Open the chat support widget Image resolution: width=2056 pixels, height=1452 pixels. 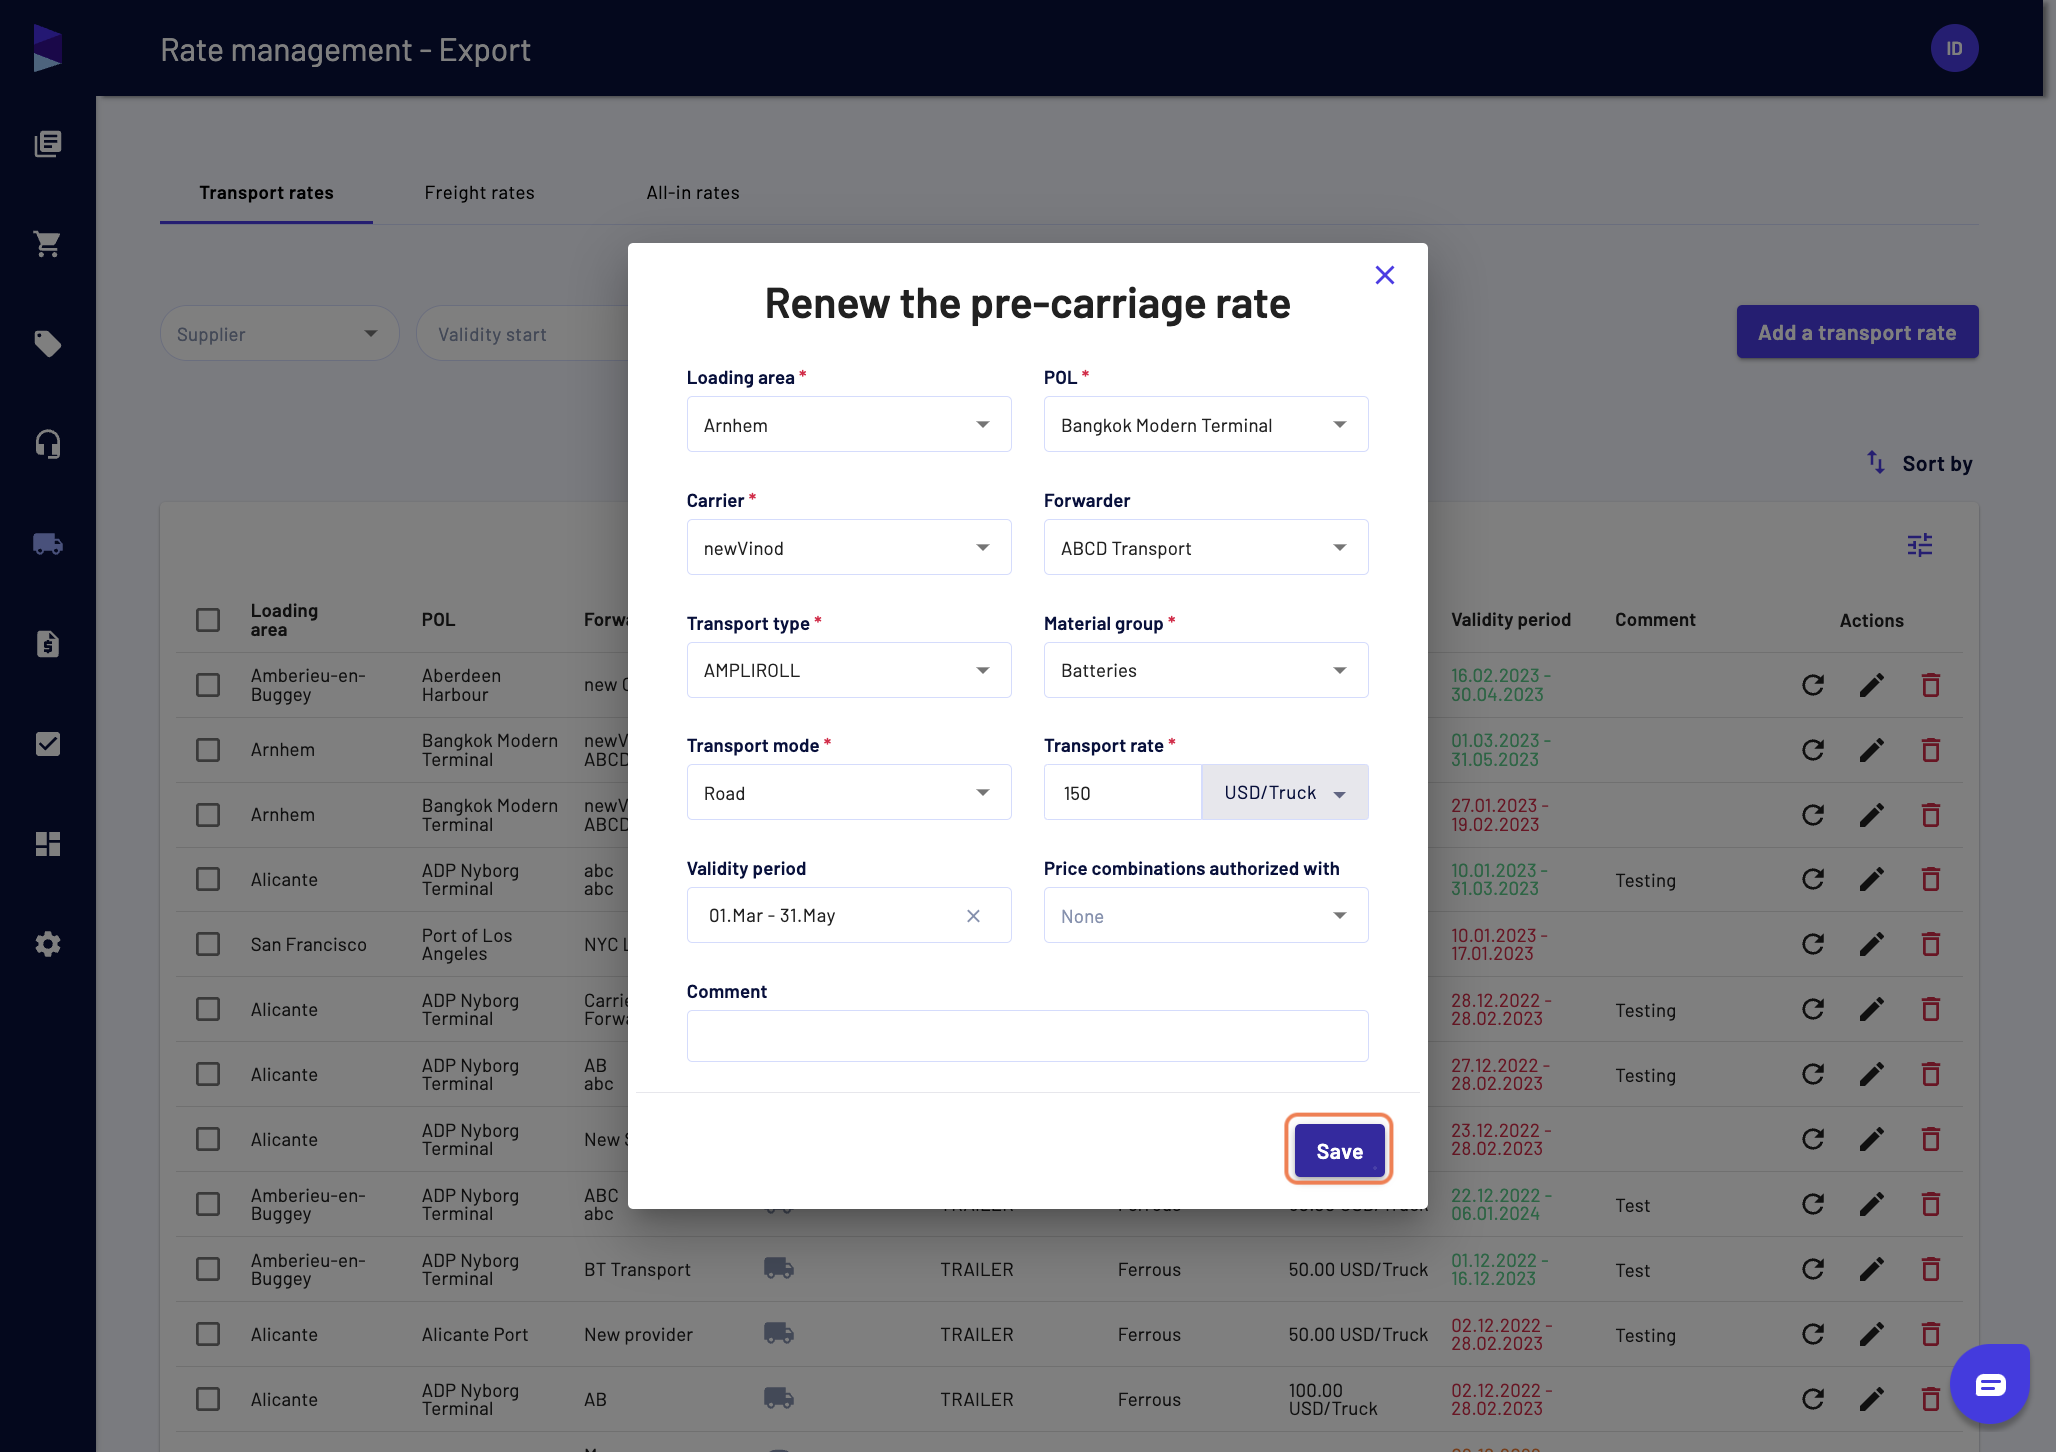pyautogui.click(x=1990, y=1384)
